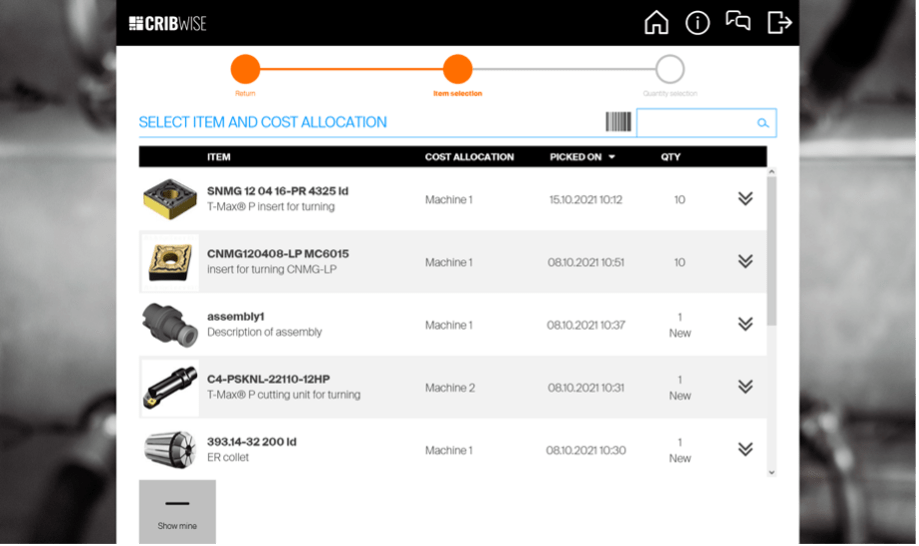Expand the assembly1 row details
Image resolution: width=919 pixels, height=546 pixels.
(x=745, y=324)
